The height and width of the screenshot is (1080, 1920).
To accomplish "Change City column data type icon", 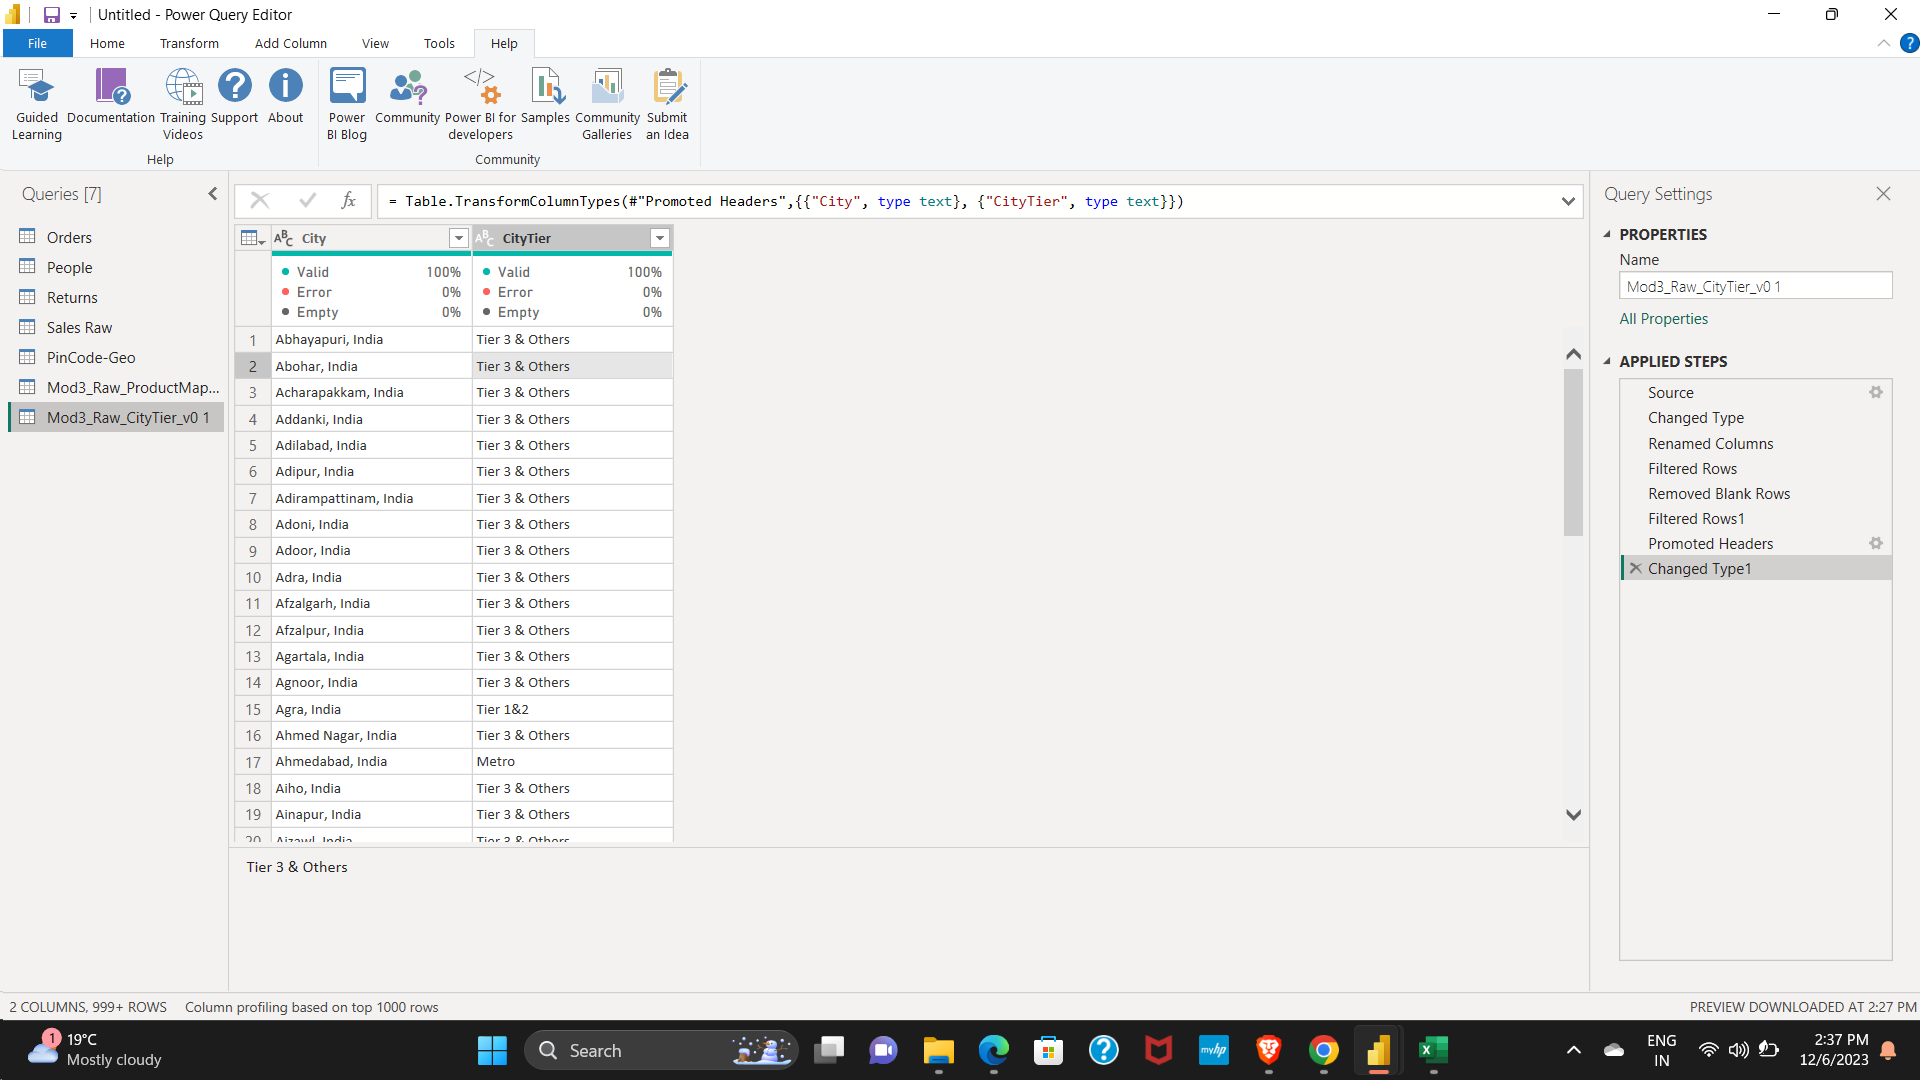I will point(284,238).
